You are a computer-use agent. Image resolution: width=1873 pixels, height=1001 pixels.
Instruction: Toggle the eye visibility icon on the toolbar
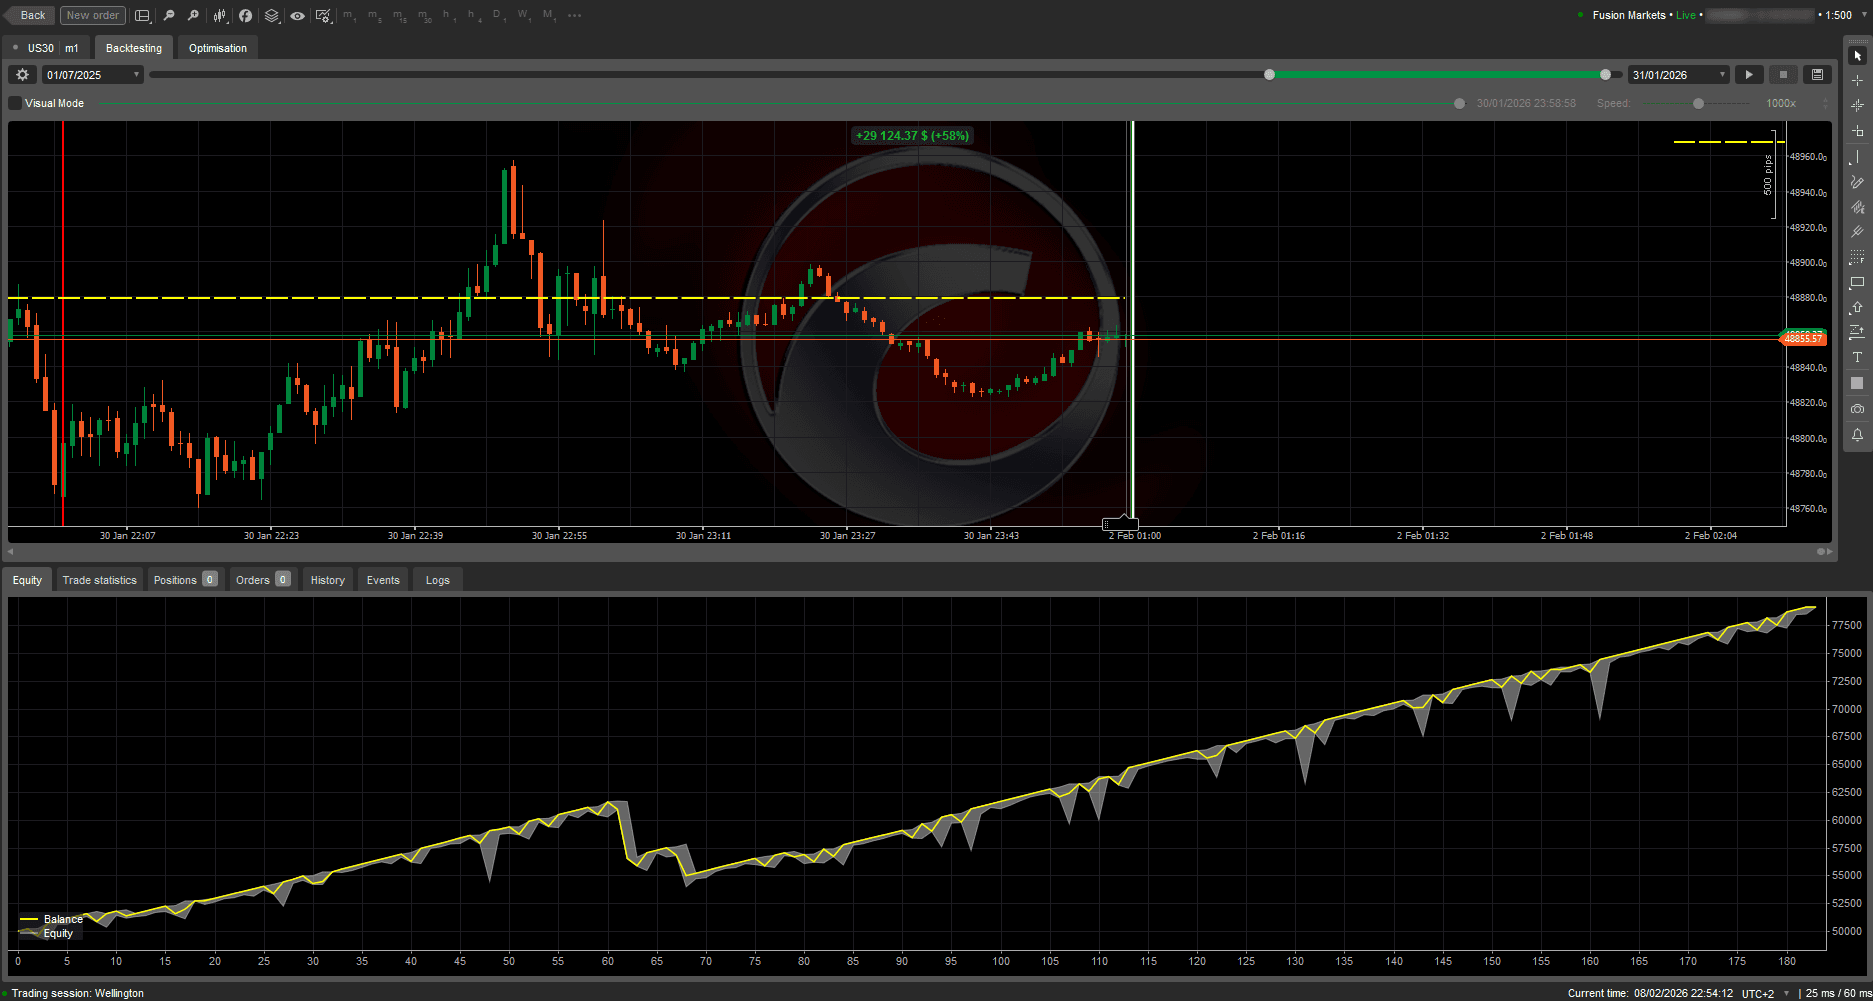(297, 15)
